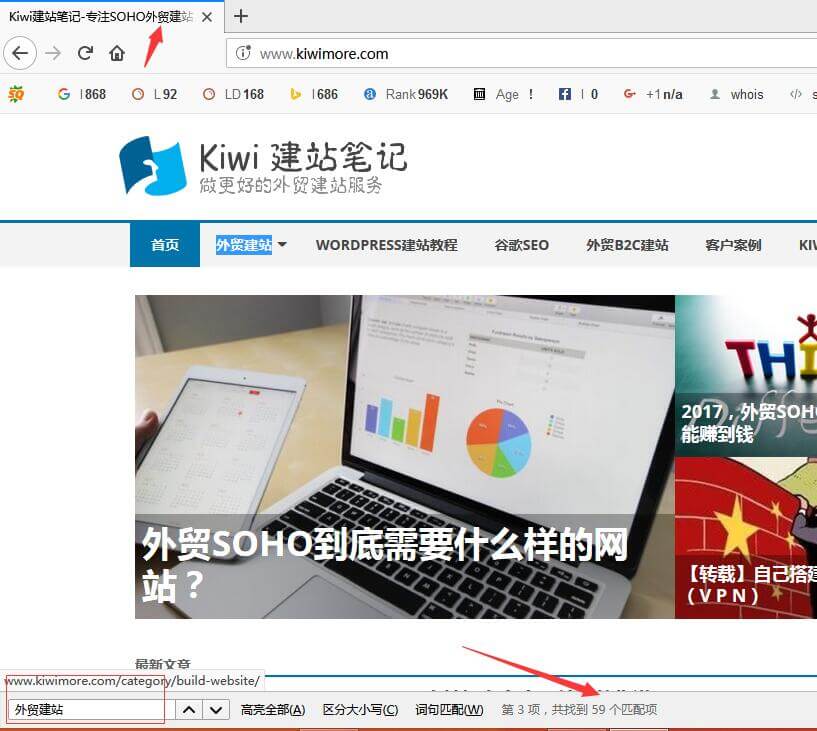
Task: Go to 首页 in the navigation menu
Action: (165, 244)
